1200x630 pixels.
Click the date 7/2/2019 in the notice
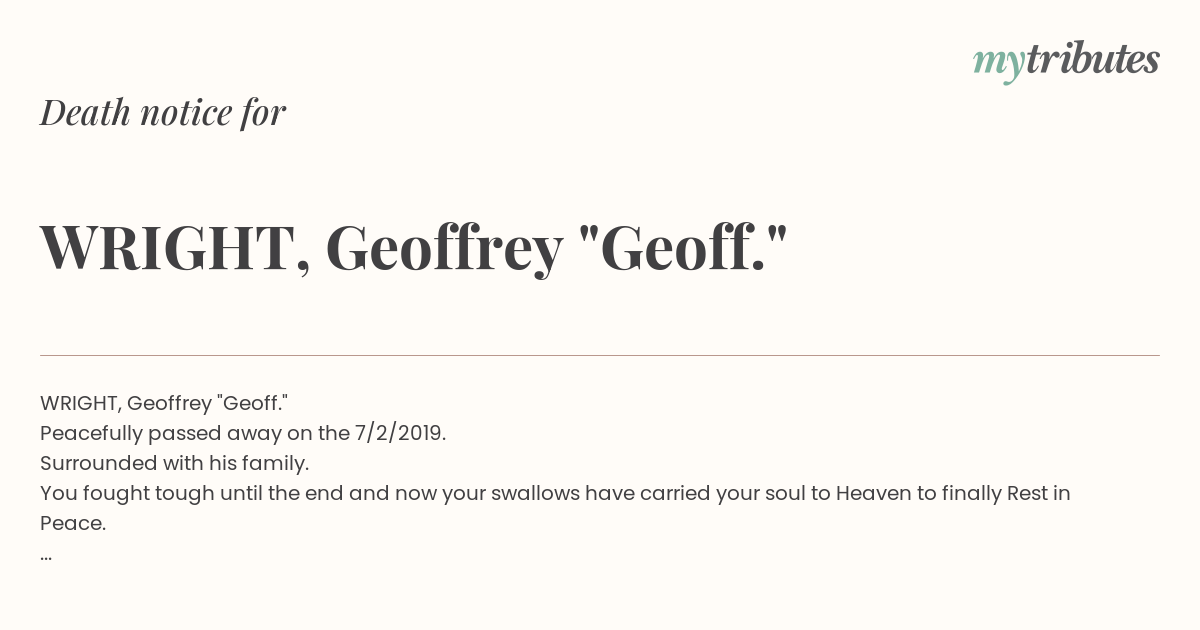tap(400, 433)
